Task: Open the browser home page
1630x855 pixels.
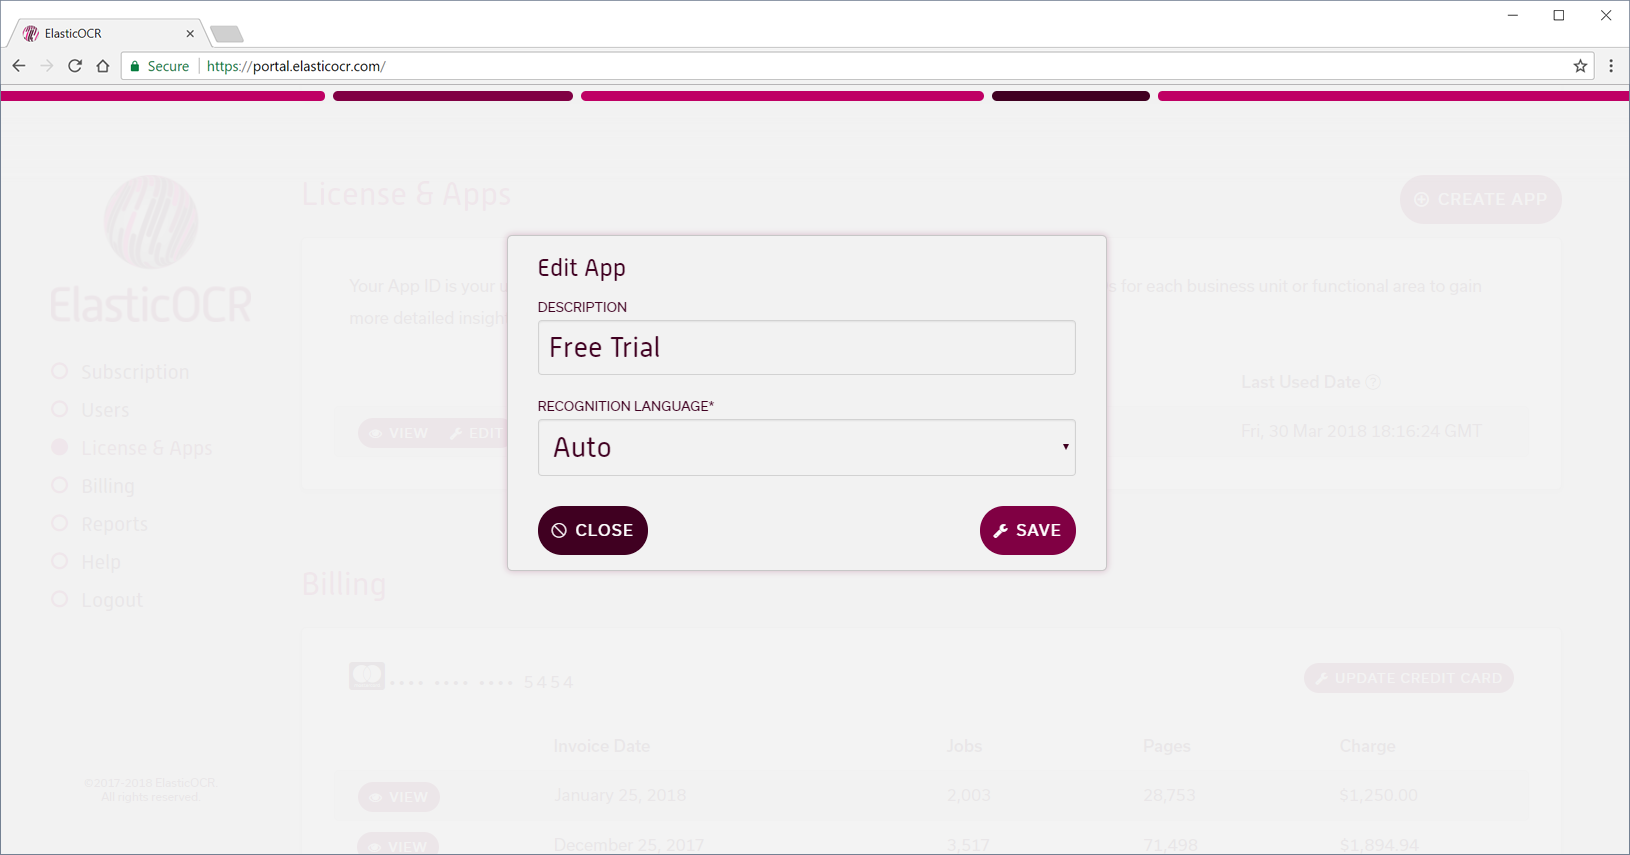Action: 103,66
